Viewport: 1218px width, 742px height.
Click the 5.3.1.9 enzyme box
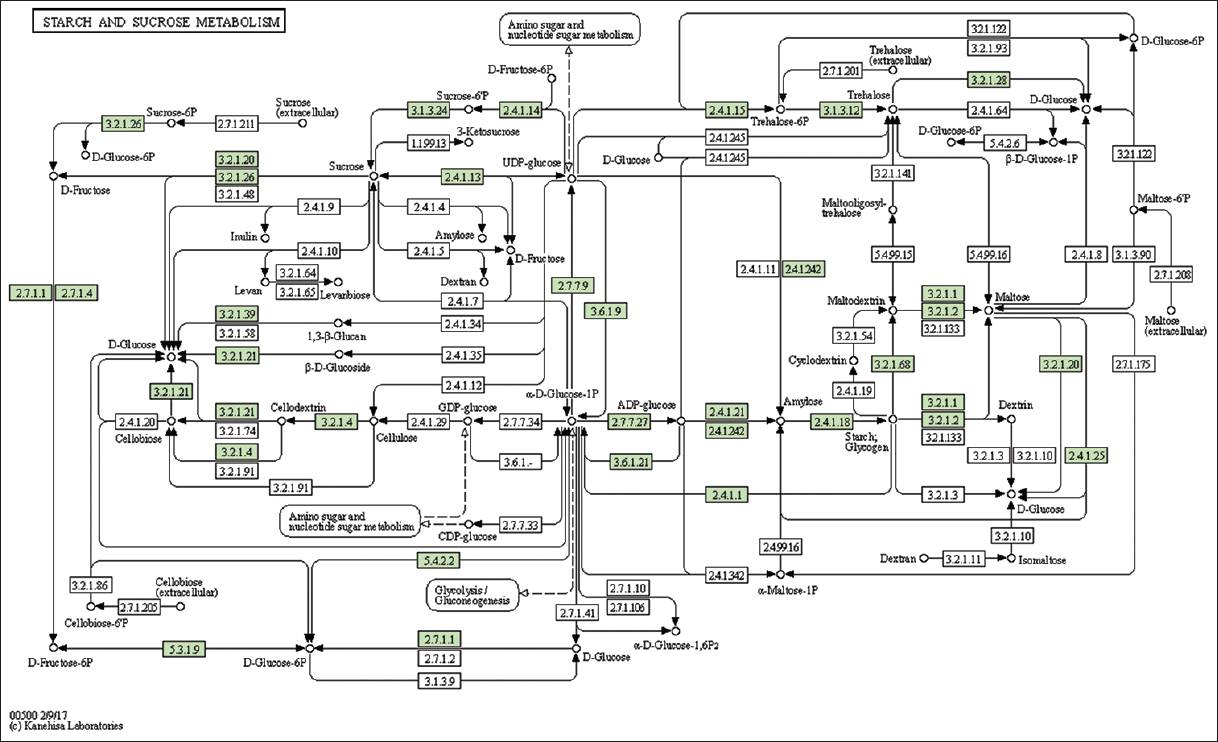coord(183,649)
